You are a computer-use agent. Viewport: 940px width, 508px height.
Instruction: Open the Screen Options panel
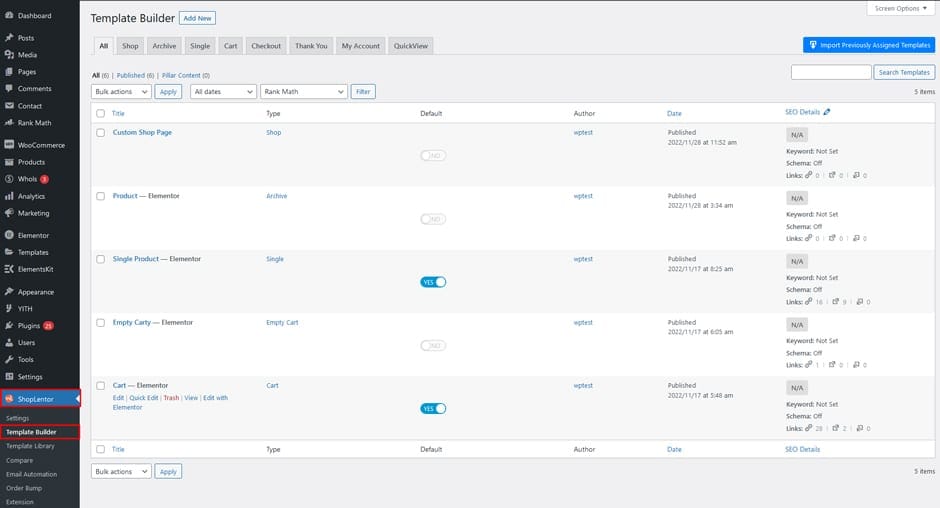(x=900, y=8)
